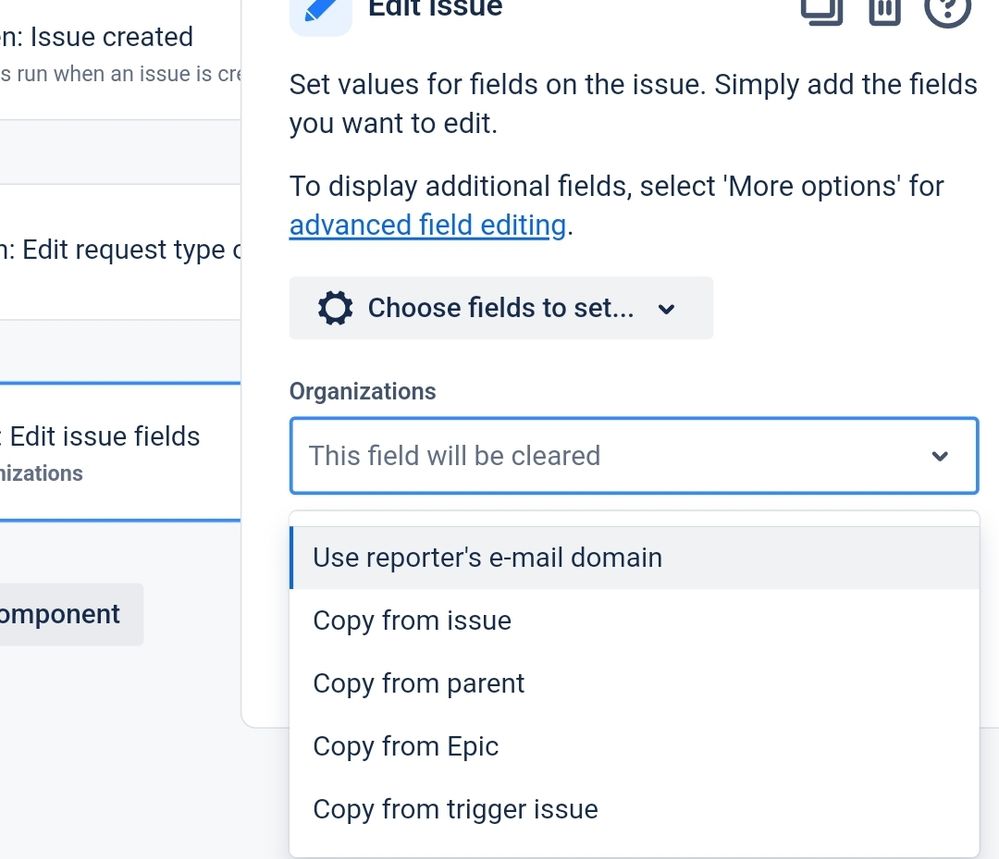The height and width of the screenshot is (859, 999).
Task: Select 'Use reporter's e-mail domain' option
Action: point(487,558)
